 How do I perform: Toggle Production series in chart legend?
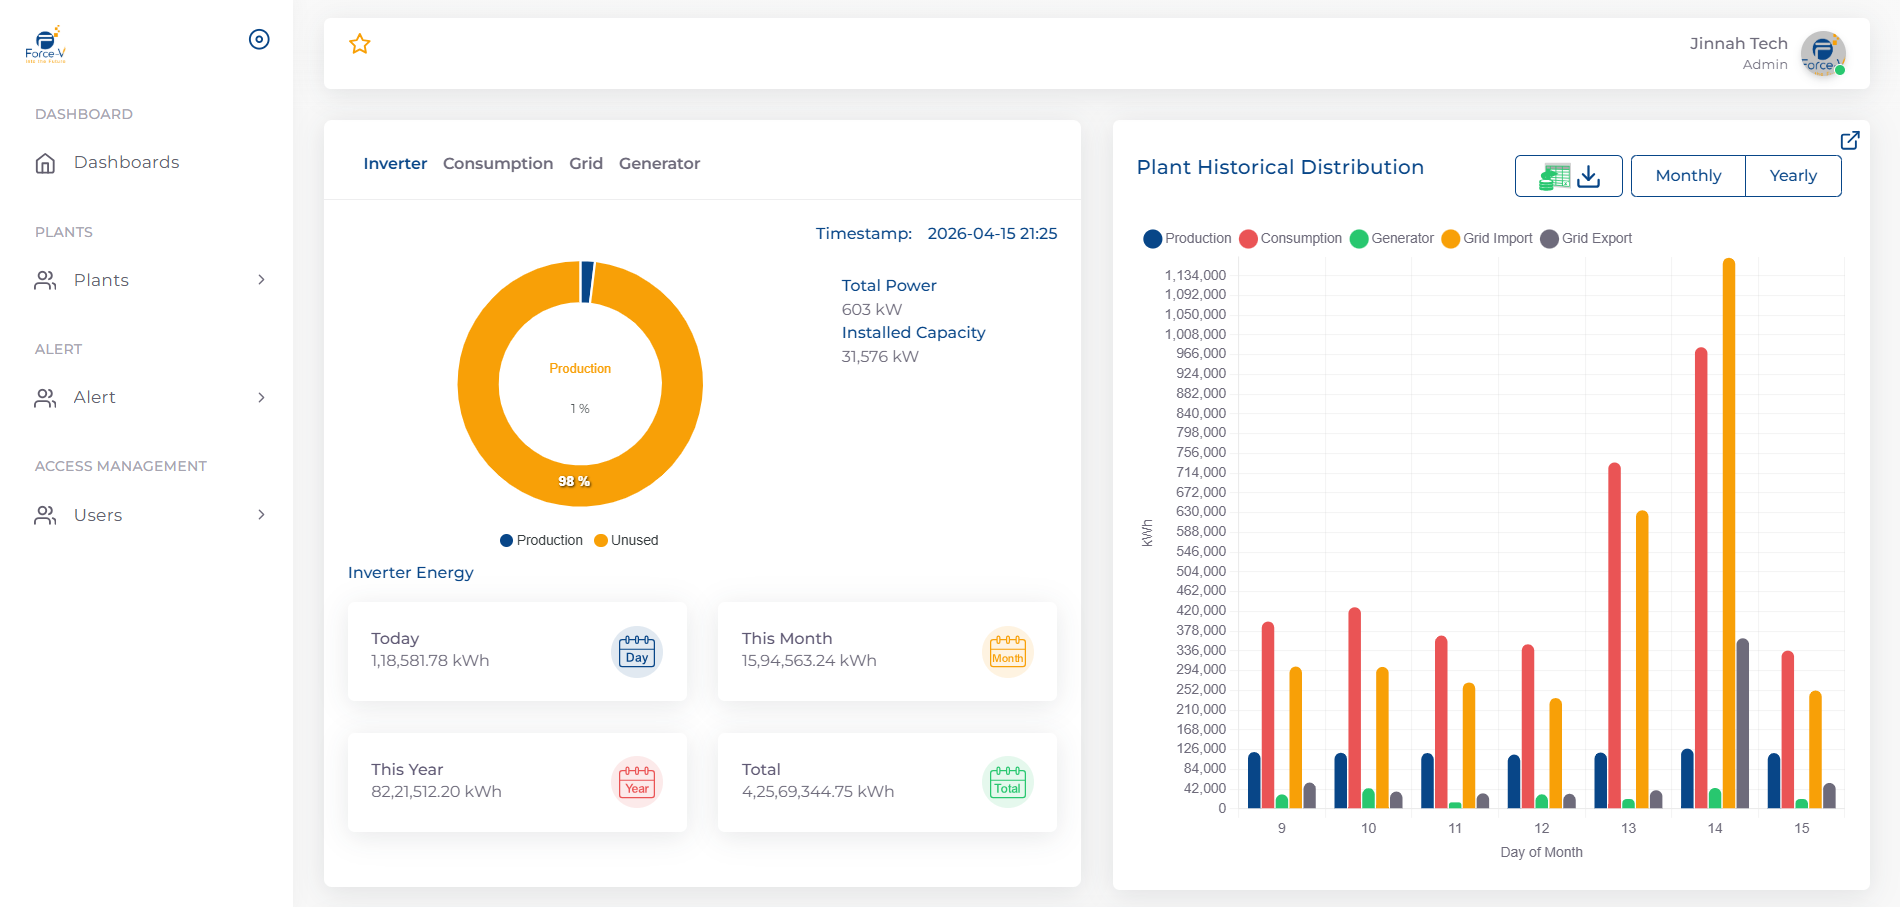pyautogui.click(x=1187, y=238)
